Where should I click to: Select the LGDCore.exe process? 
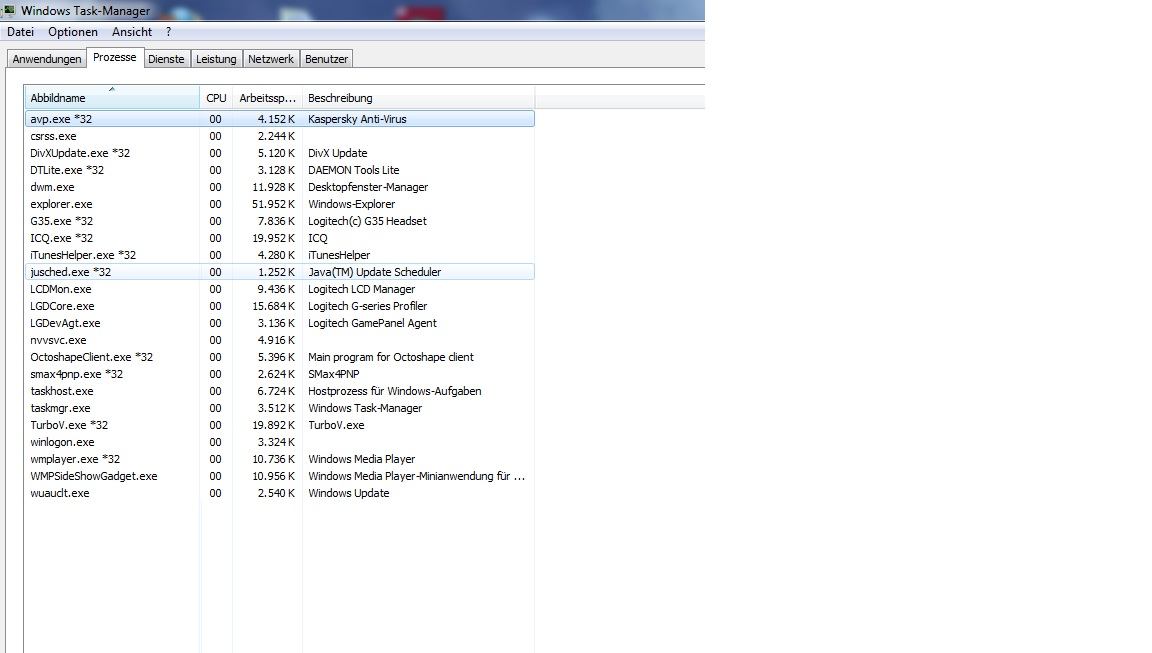[x=279, y=306]
